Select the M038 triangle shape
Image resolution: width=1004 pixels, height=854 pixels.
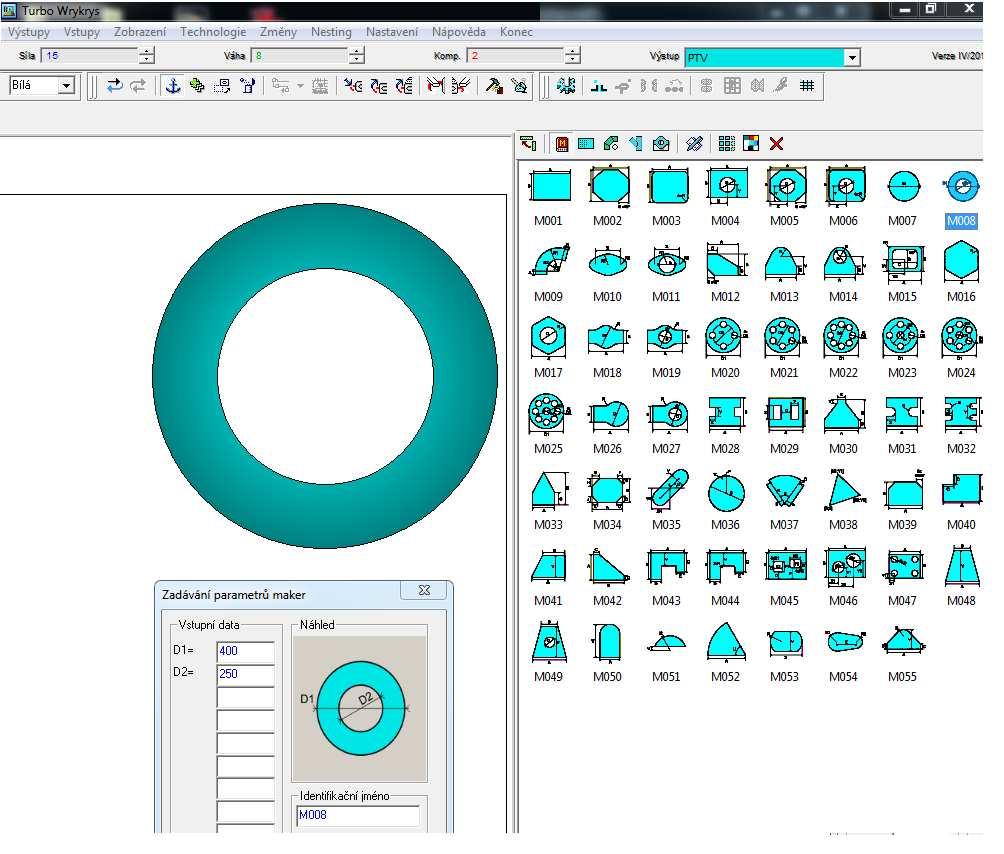coord(844,490)
